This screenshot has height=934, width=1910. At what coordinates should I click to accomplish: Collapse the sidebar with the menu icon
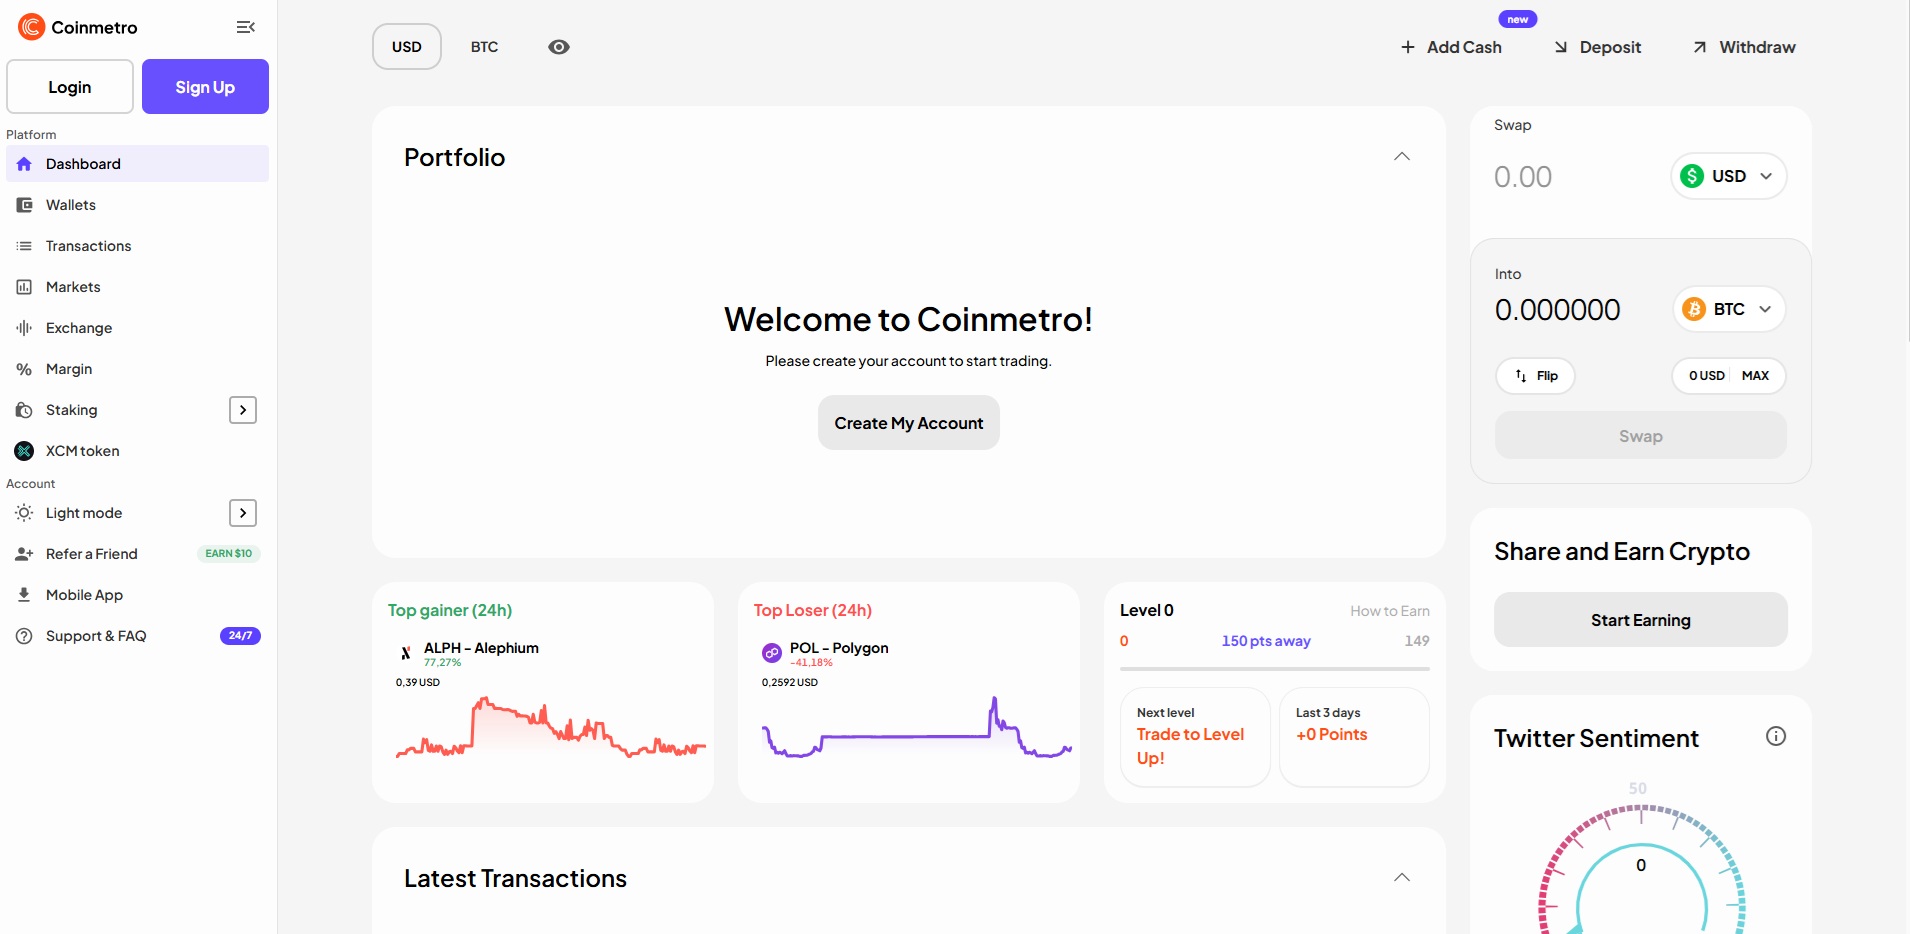click(x=245, y=27)
